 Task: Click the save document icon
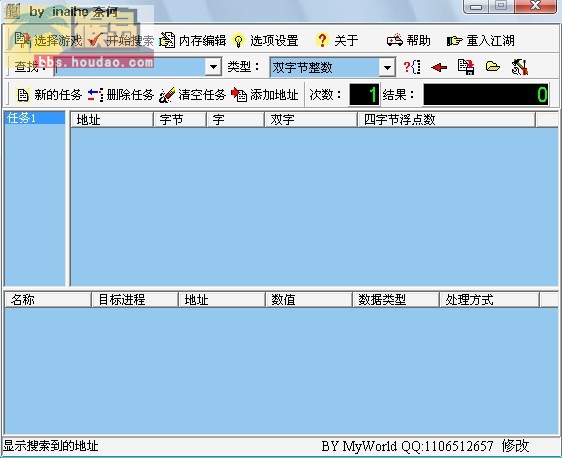[466, 67]
